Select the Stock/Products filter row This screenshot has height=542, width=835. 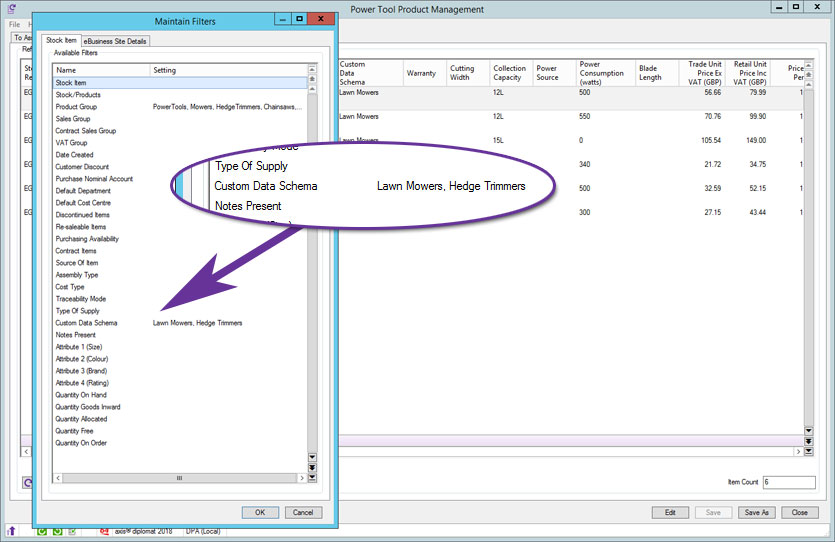(180, 95)
